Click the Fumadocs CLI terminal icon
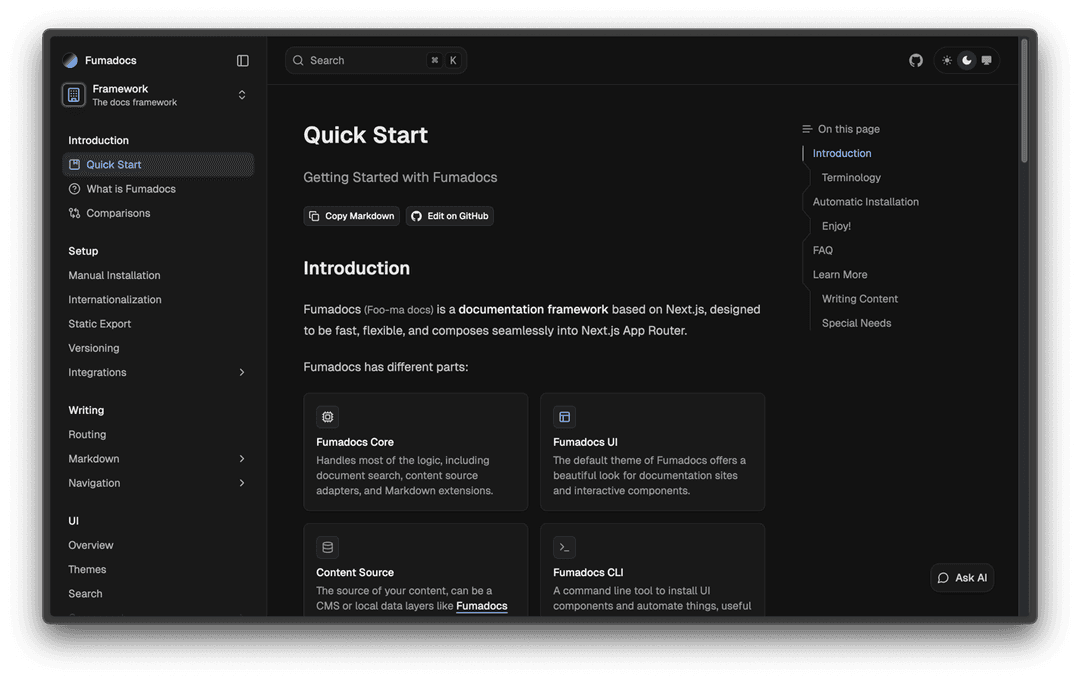Viewport: 1080px width, 680px height. tap(564, 547)
